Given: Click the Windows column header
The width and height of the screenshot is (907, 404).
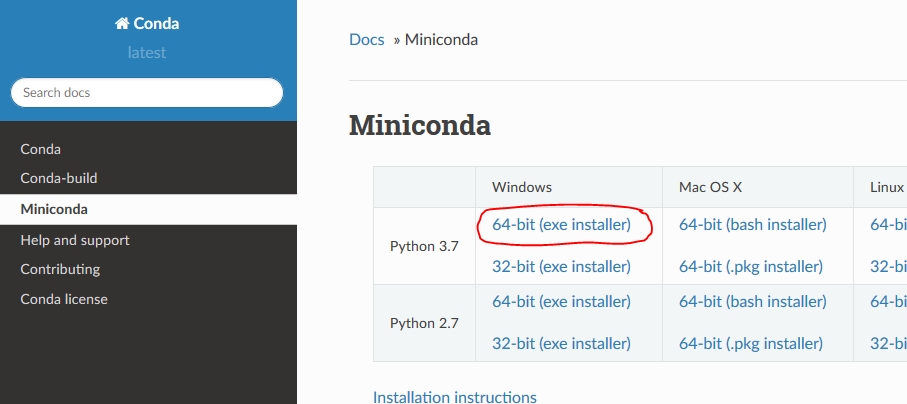Looking at the screenshot, I should tap(522, 187).
